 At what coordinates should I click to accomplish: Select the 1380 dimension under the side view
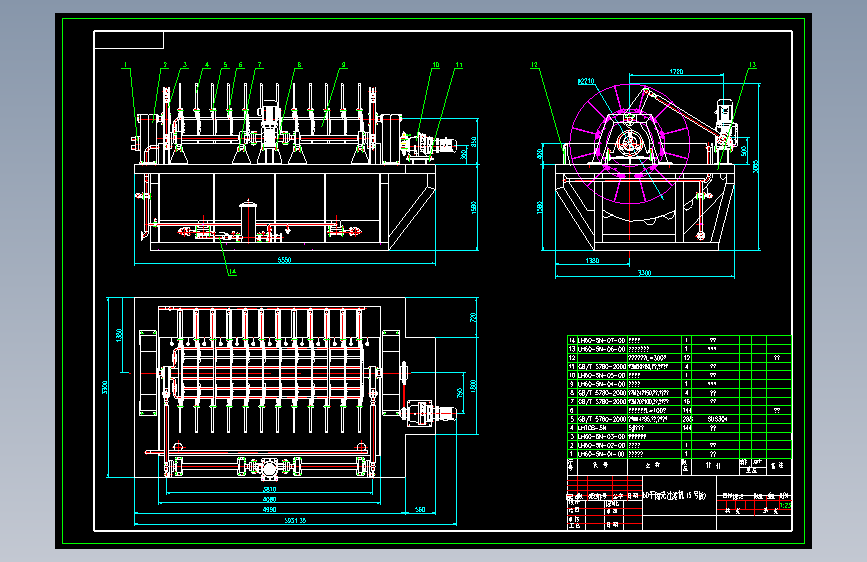(592, 261)
